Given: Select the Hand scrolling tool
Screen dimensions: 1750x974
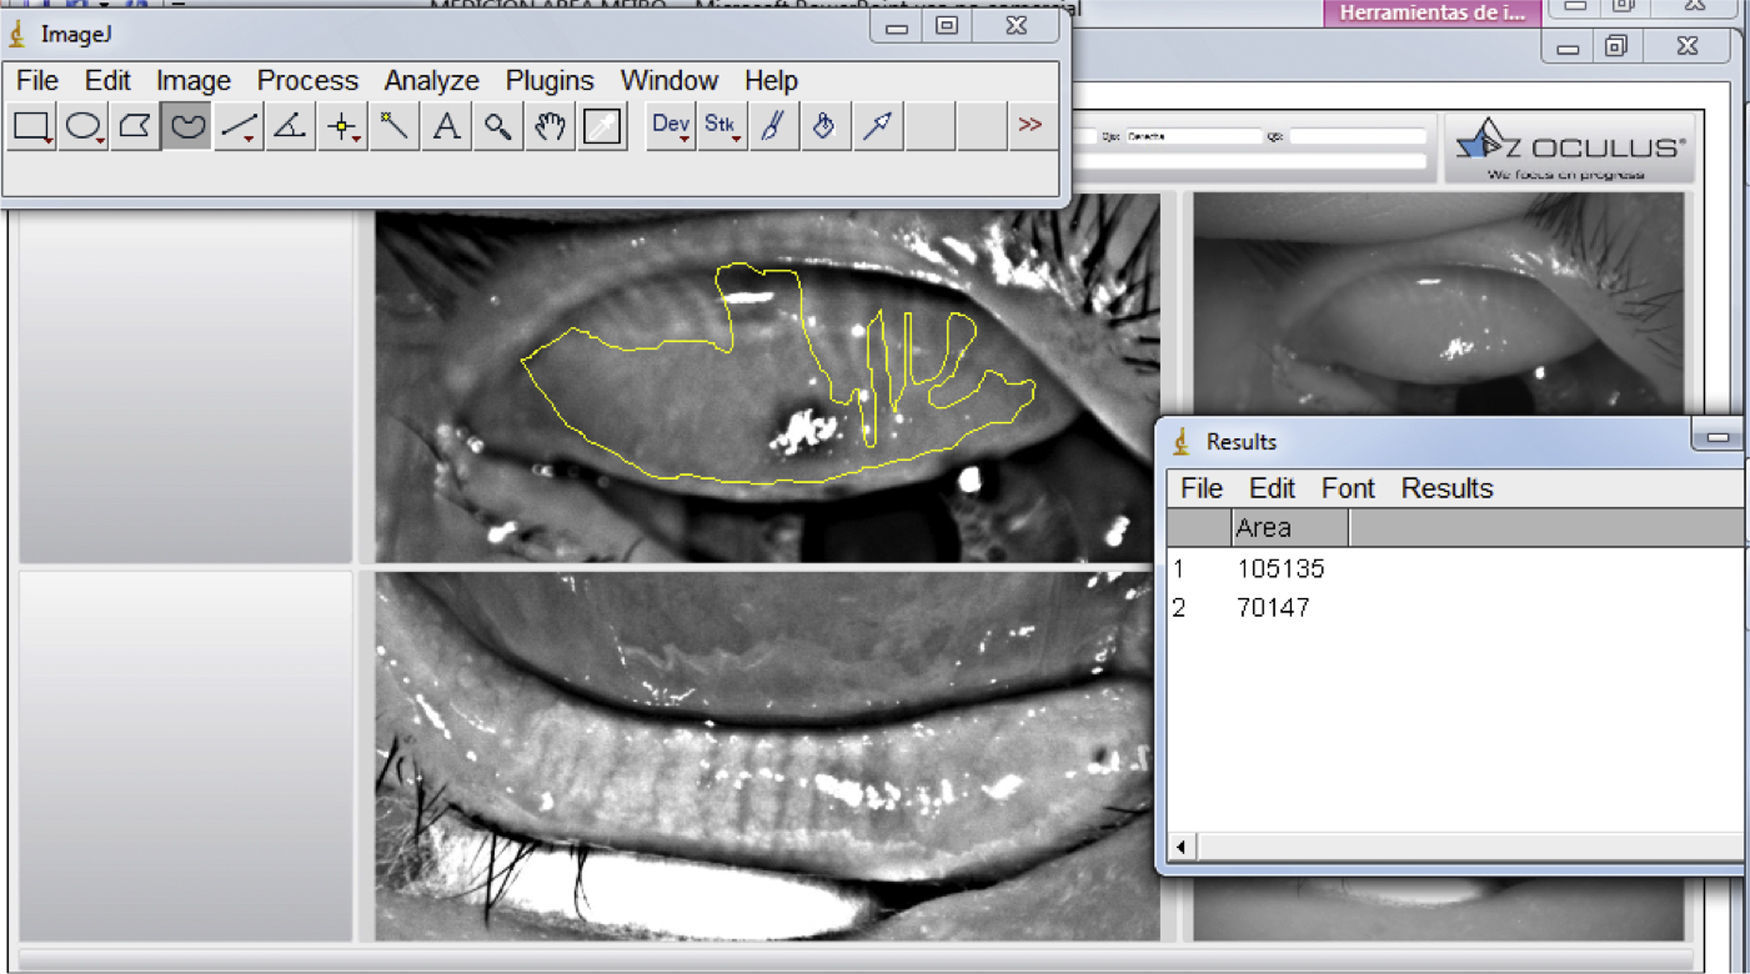Looking at the screenshot, I should 550,126.
